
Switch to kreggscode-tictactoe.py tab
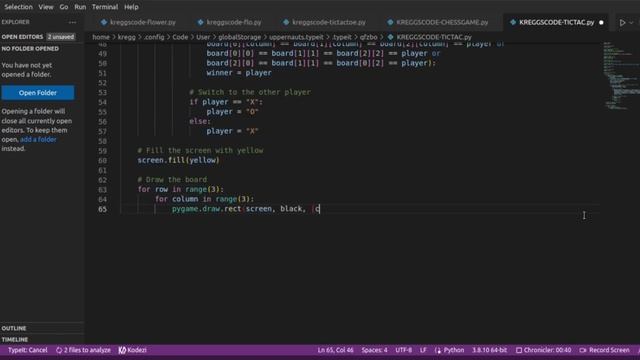[325, 22]
